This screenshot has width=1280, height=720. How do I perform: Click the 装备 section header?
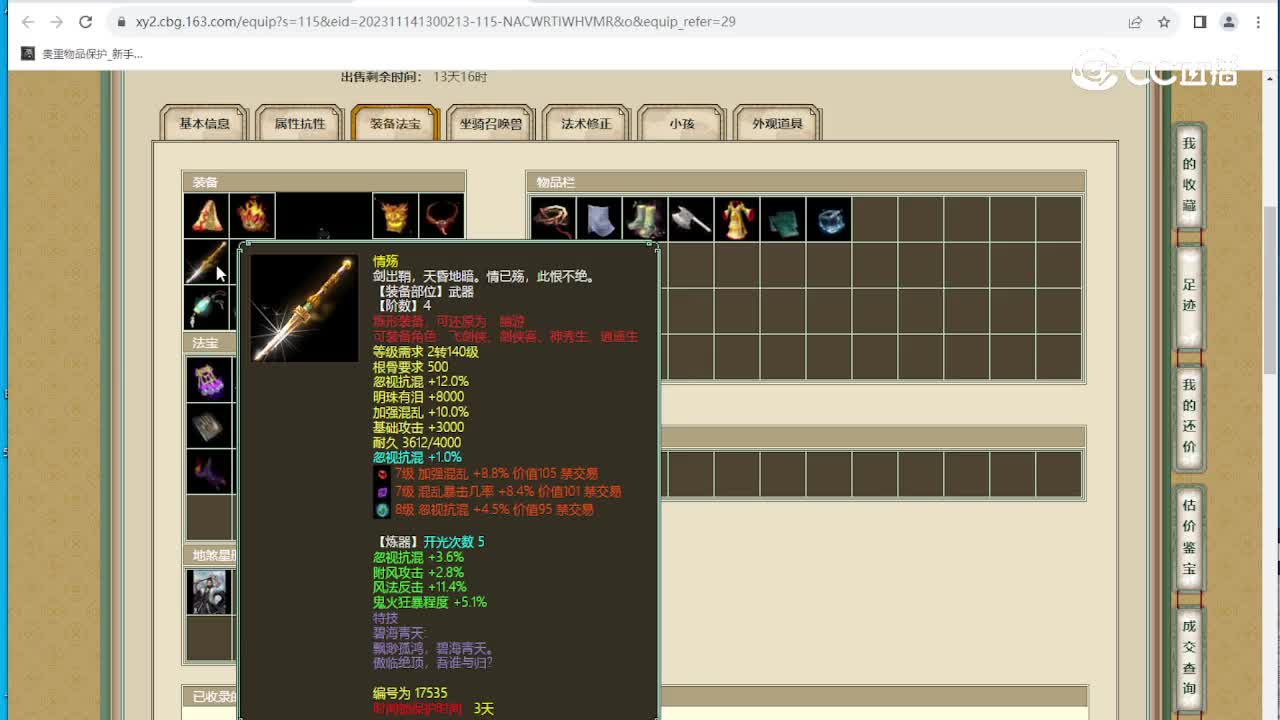click(x=324, y=182)
